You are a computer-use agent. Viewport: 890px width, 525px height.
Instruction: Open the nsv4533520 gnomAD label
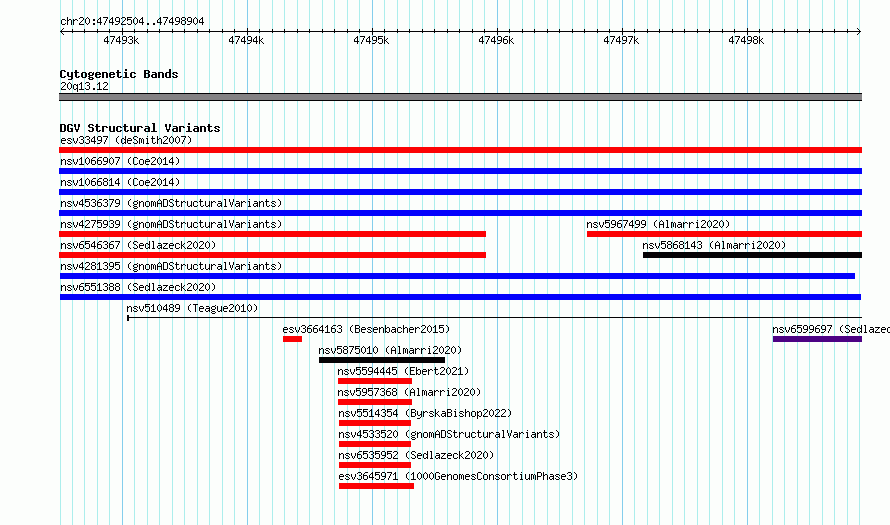[x=449, y=434]
